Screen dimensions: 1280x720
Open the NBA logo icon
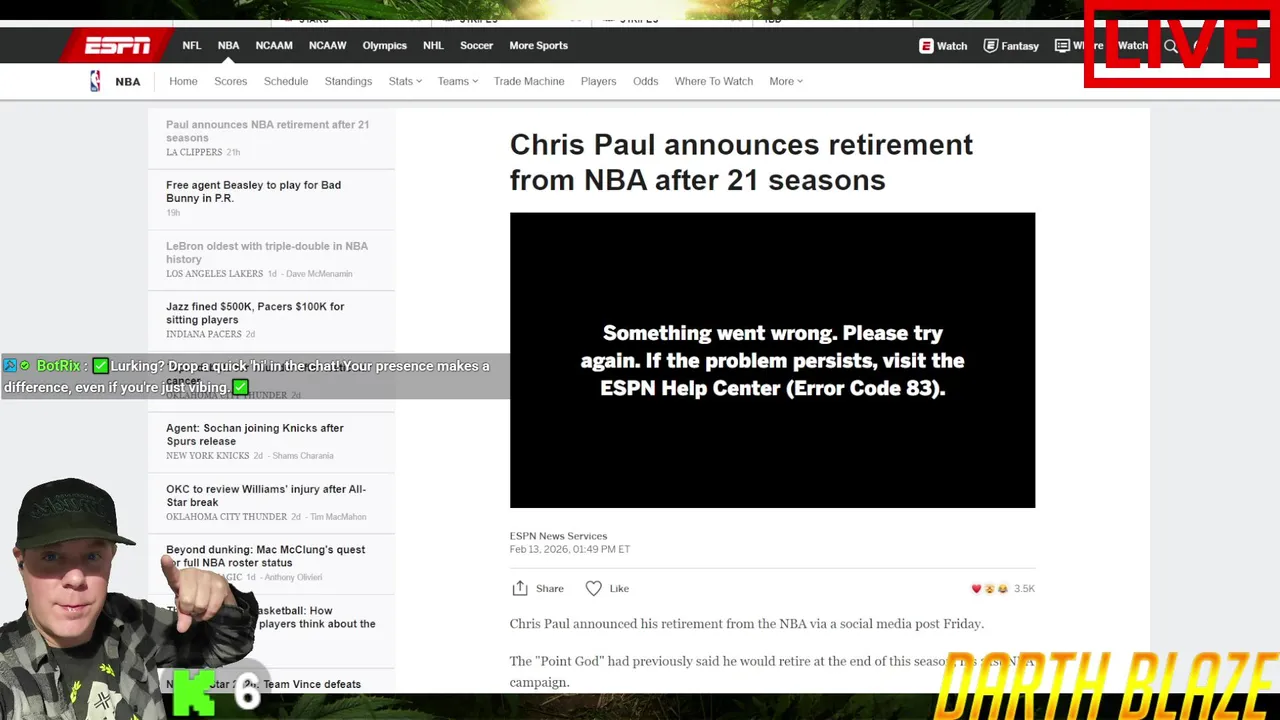(95, 81)
